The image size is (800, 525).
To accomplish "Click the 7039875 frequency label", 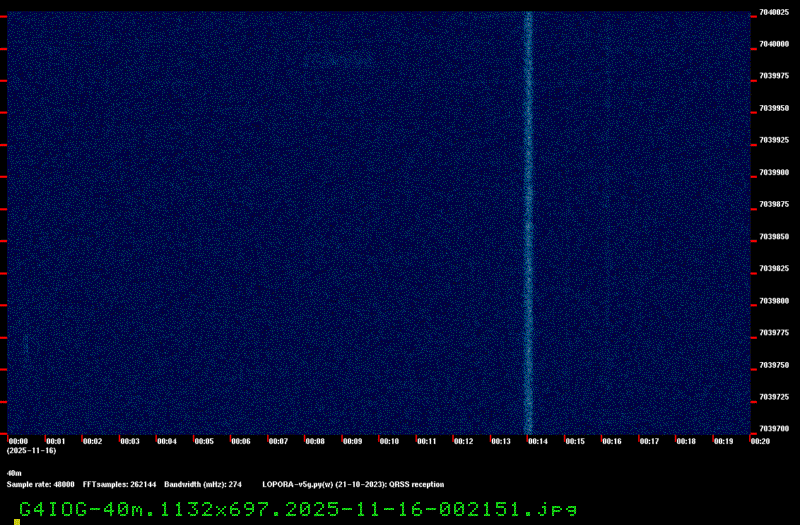I will pos(774,204).
